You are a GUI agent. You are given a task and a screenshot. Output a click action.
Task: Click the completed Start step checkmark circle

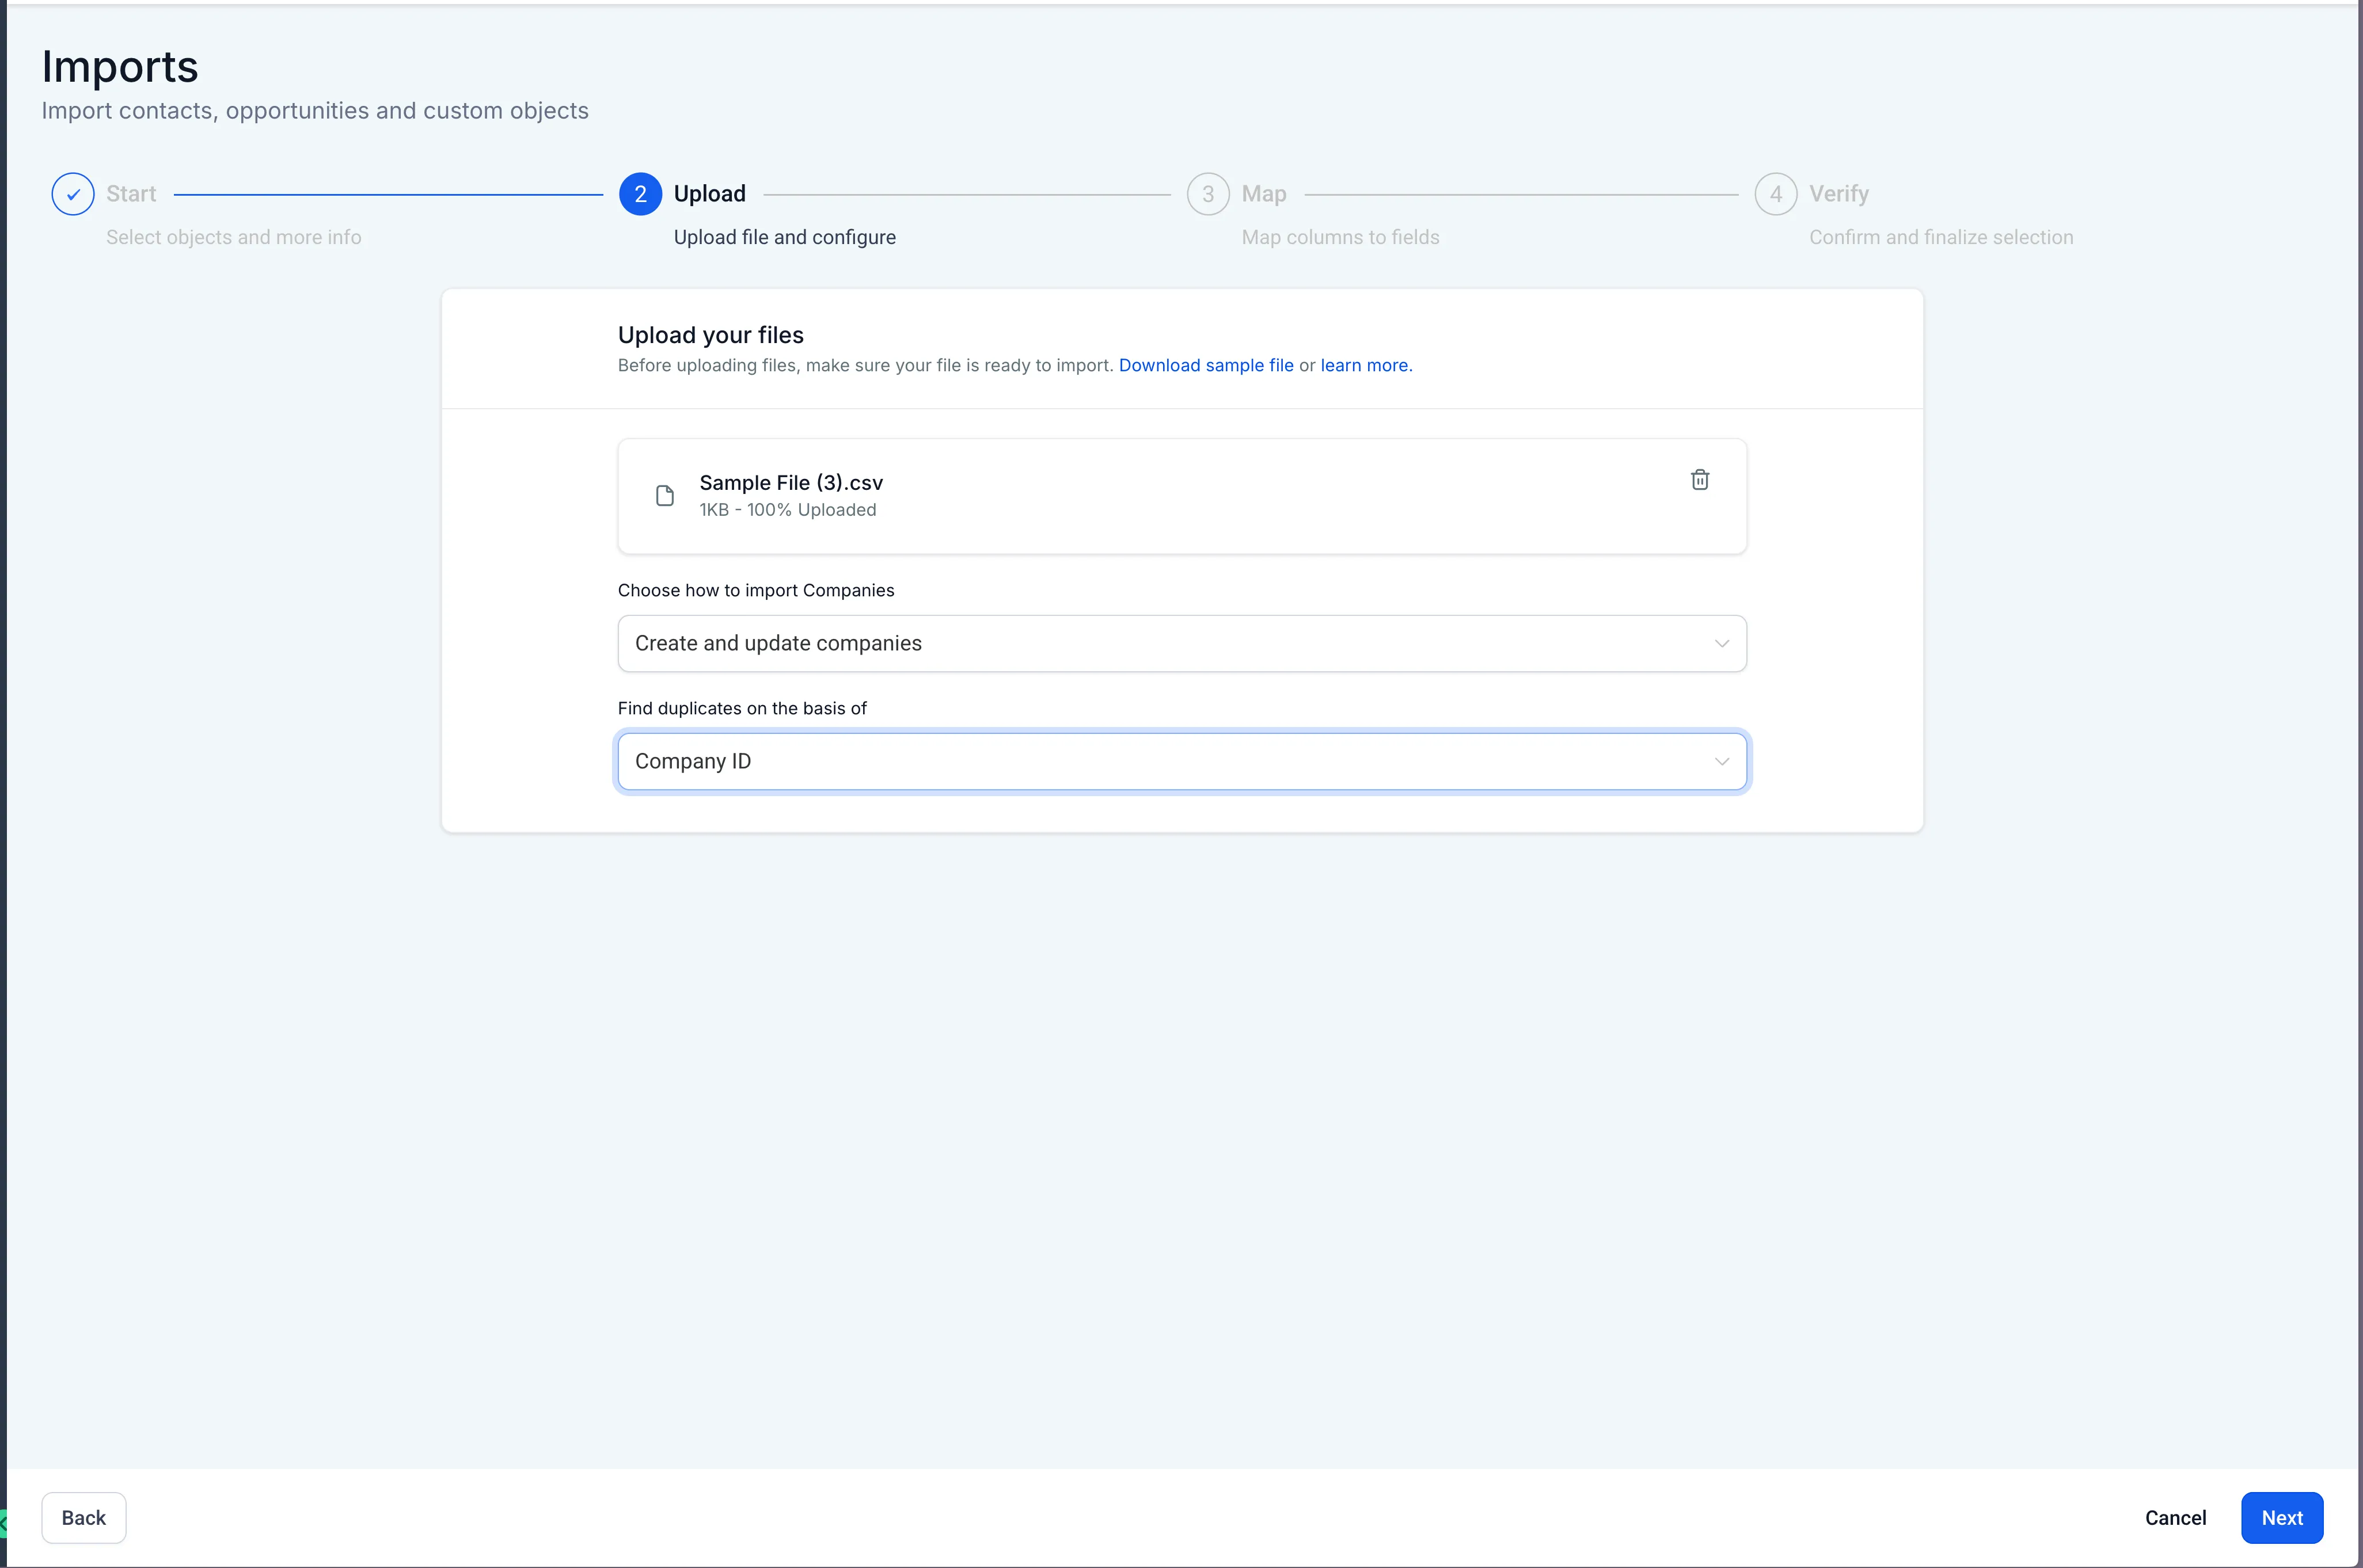pyautogui.click(x=71, y=193)
